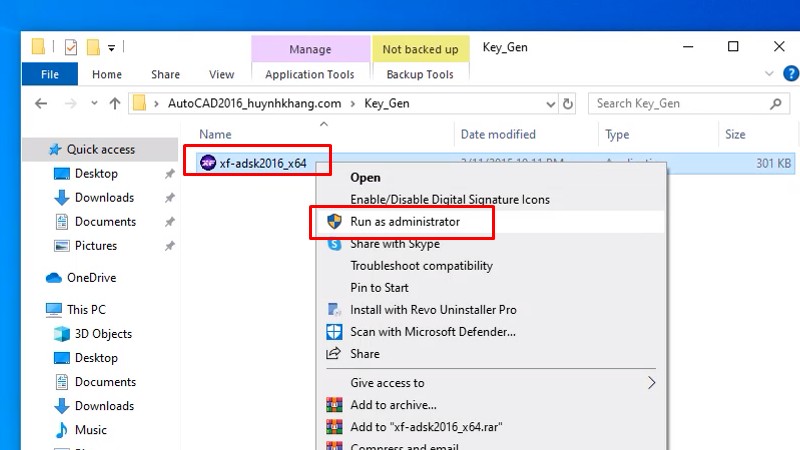Choose Pin to Start in context menu

[x=378, y=288]
